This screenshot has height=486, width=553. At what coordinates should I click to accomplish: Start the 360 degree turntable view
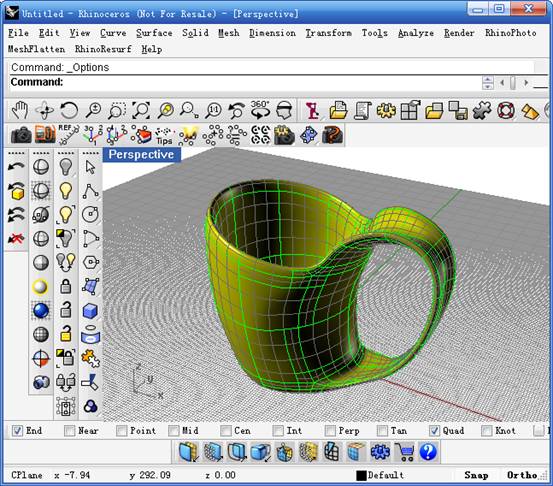(x=260, y=110)
